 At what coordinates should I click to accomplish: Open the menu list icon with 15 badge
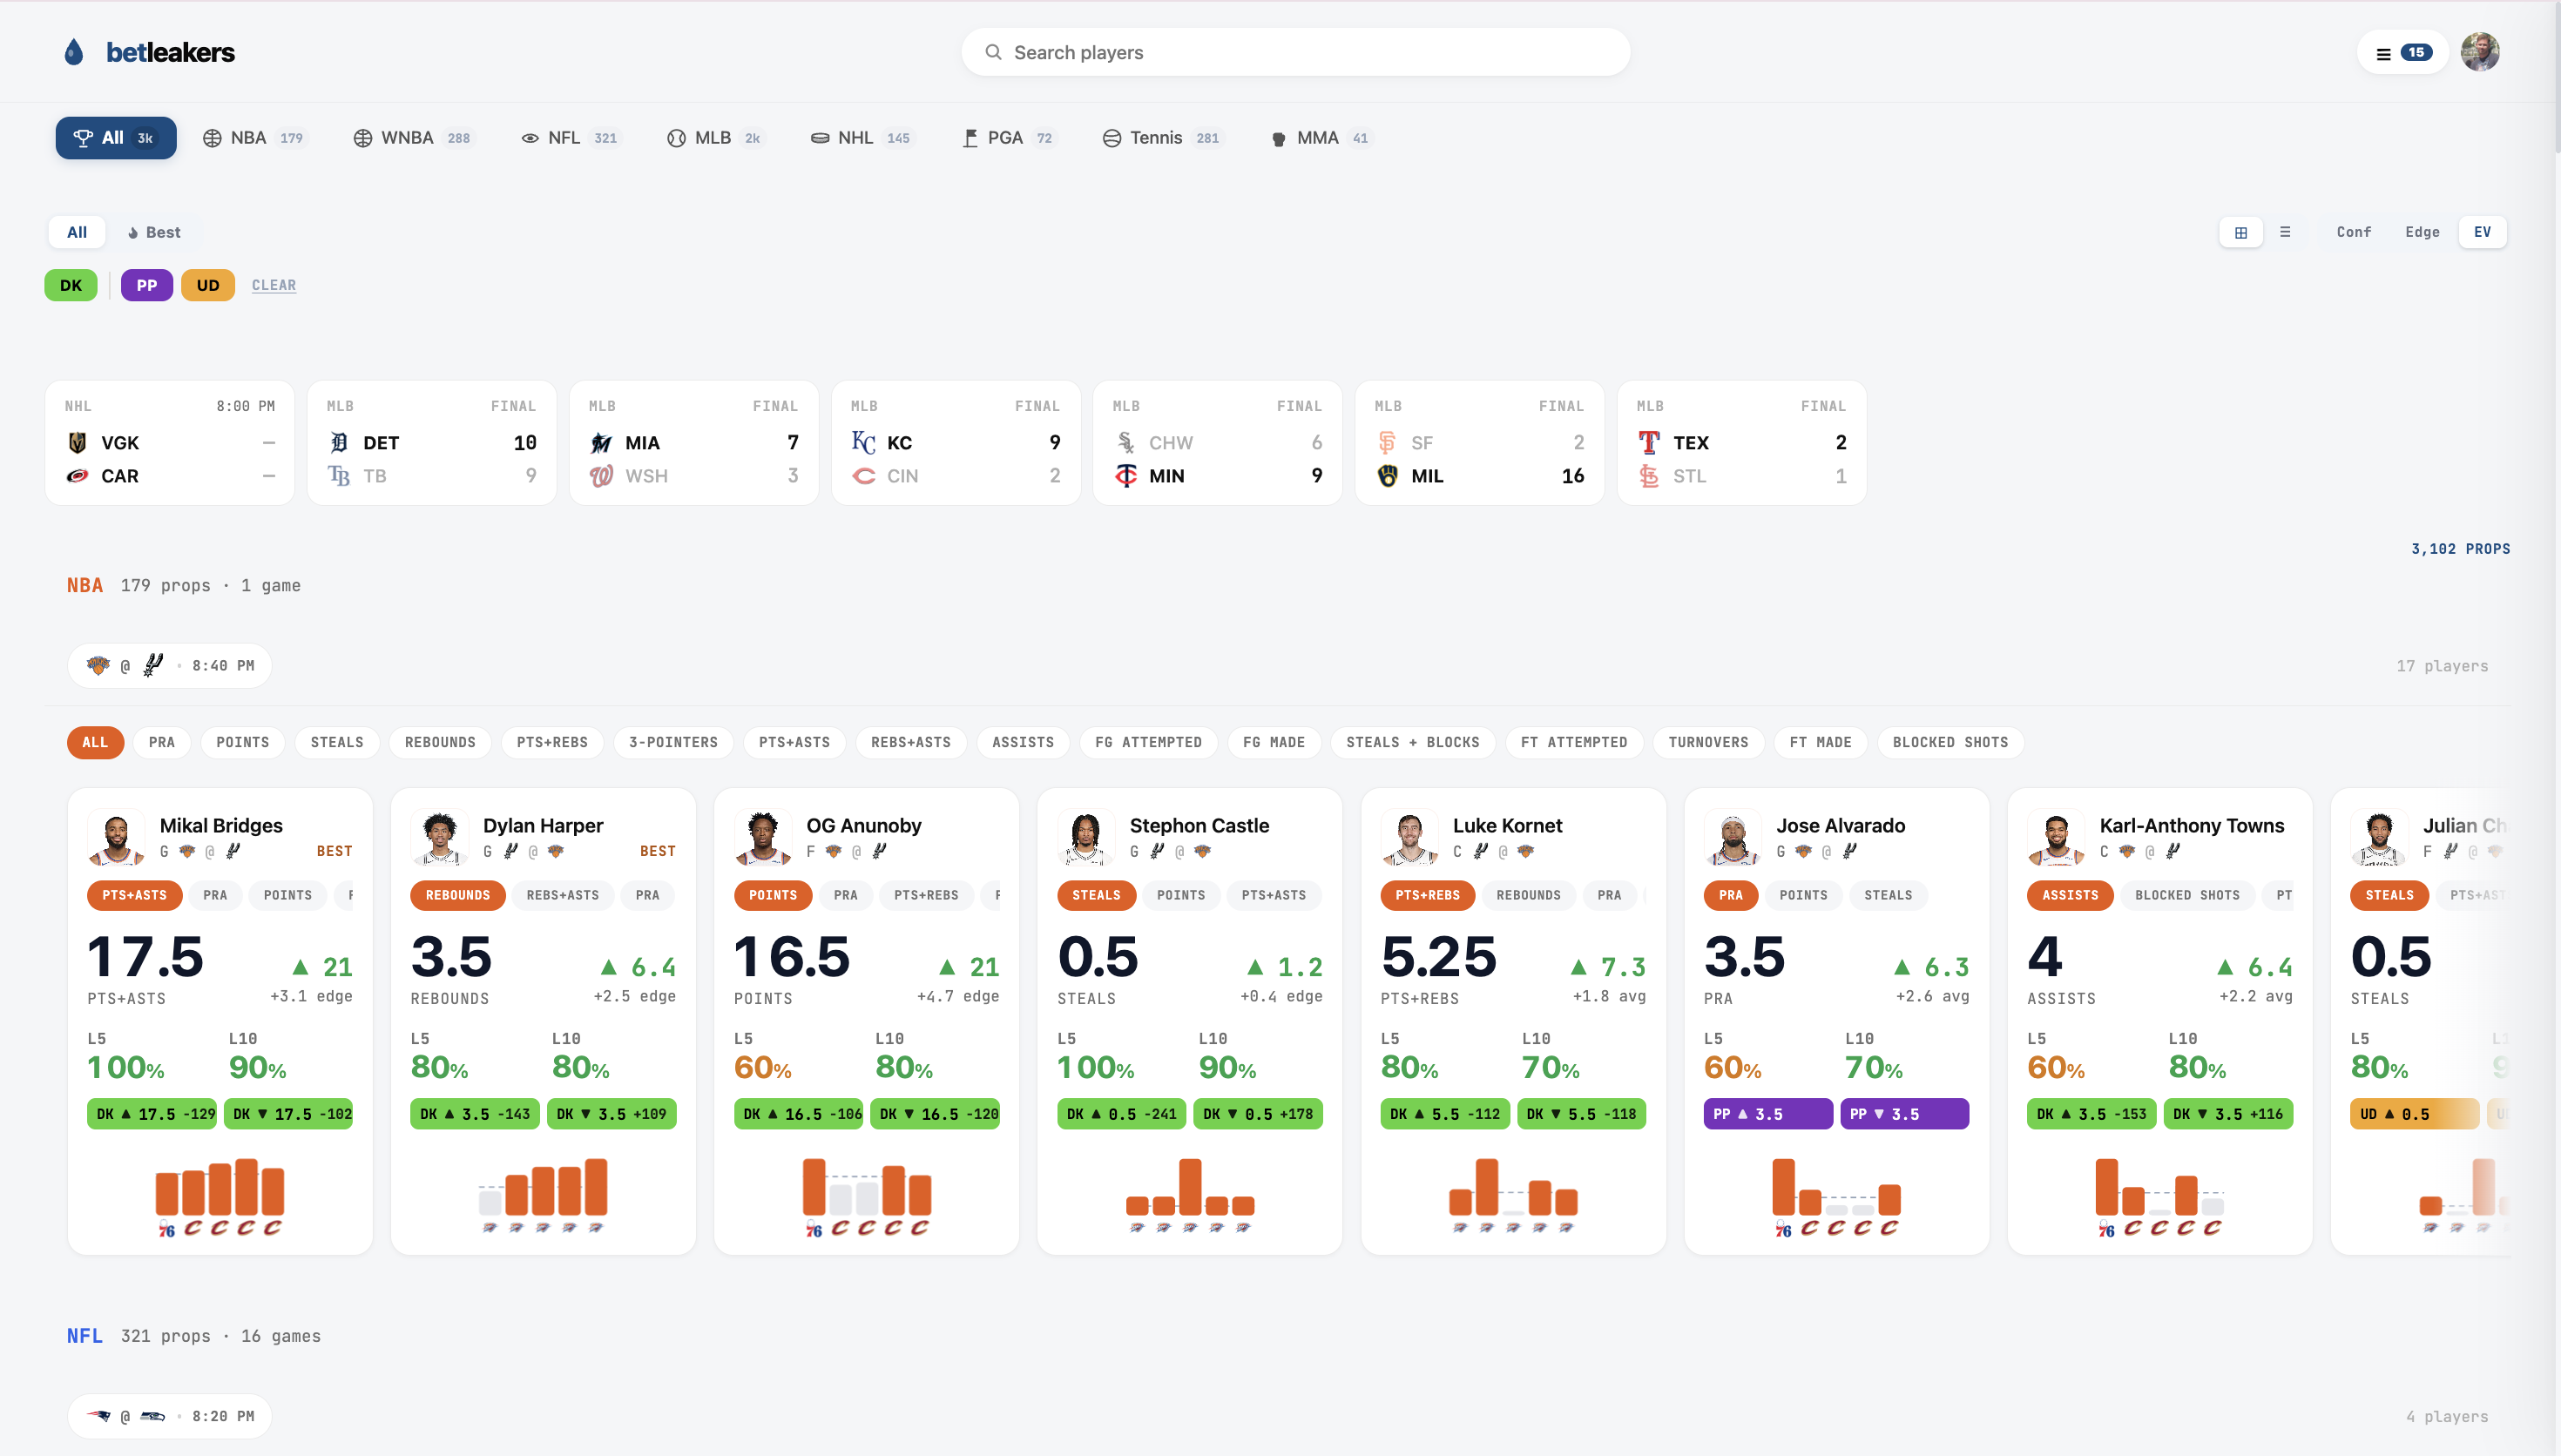(2402, 53)
